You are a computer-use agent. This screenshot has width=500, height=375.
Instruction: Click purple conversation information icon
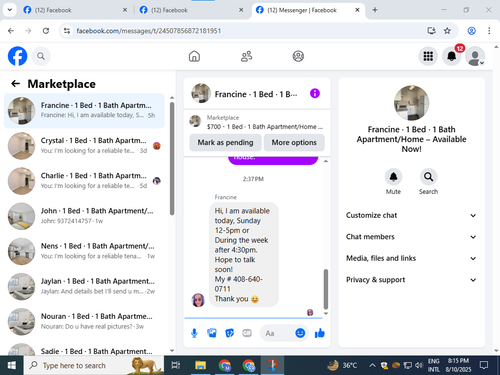click(x=315, y=94)
